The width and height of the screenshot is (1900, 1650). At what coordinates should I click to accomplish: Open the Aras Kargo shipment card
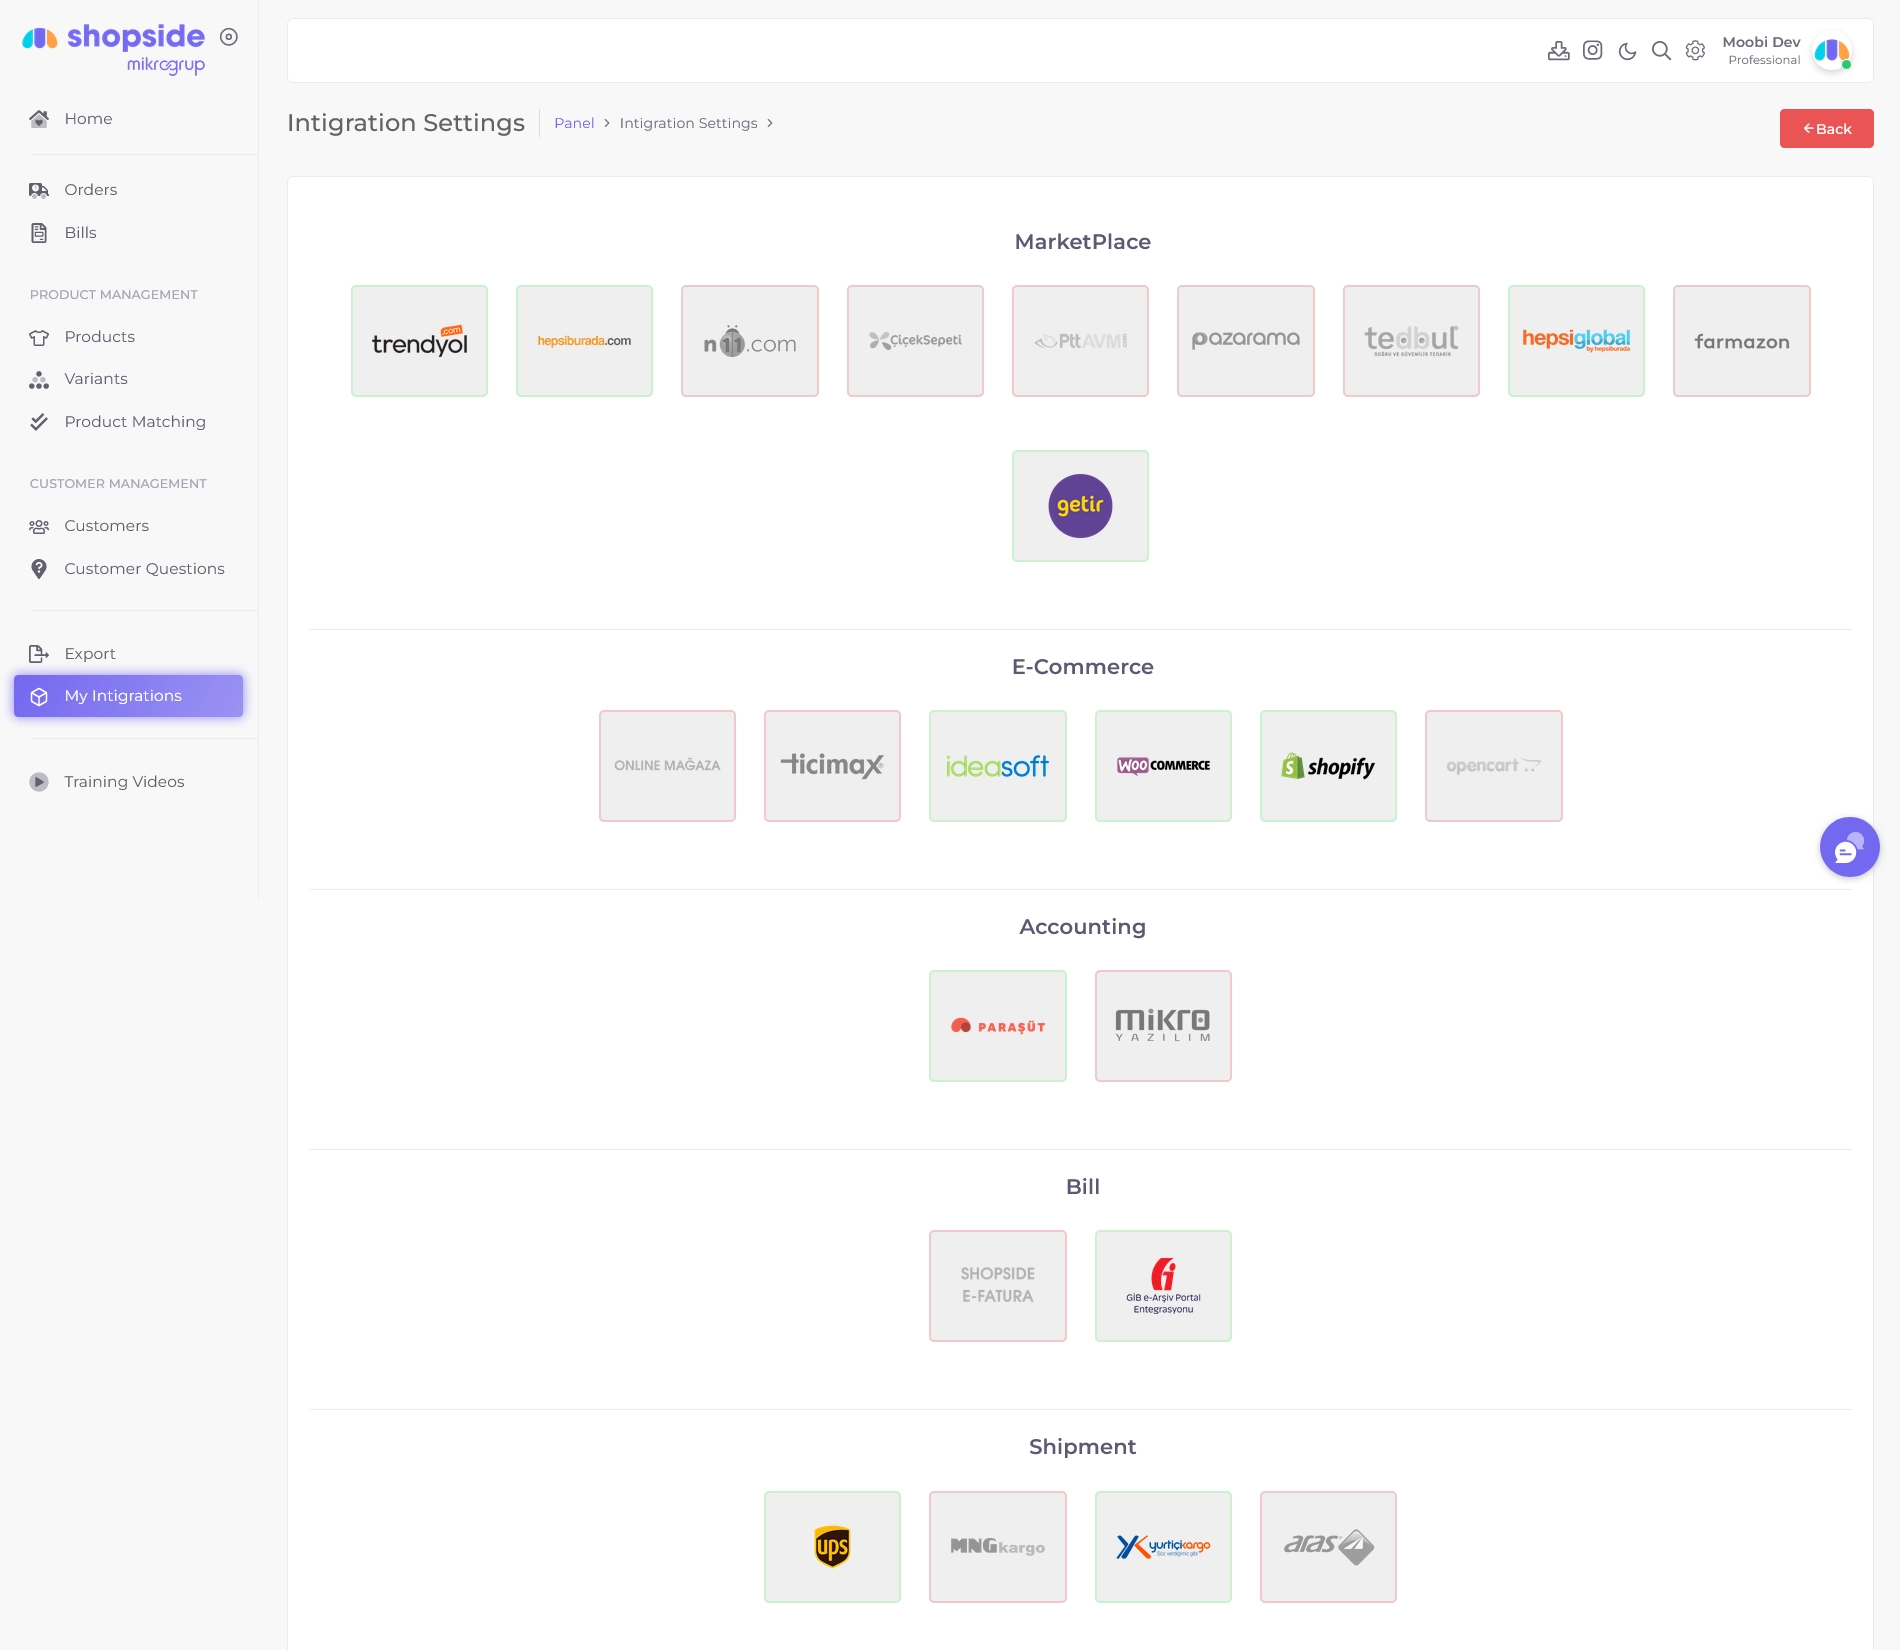[x=1328, y=1547]
